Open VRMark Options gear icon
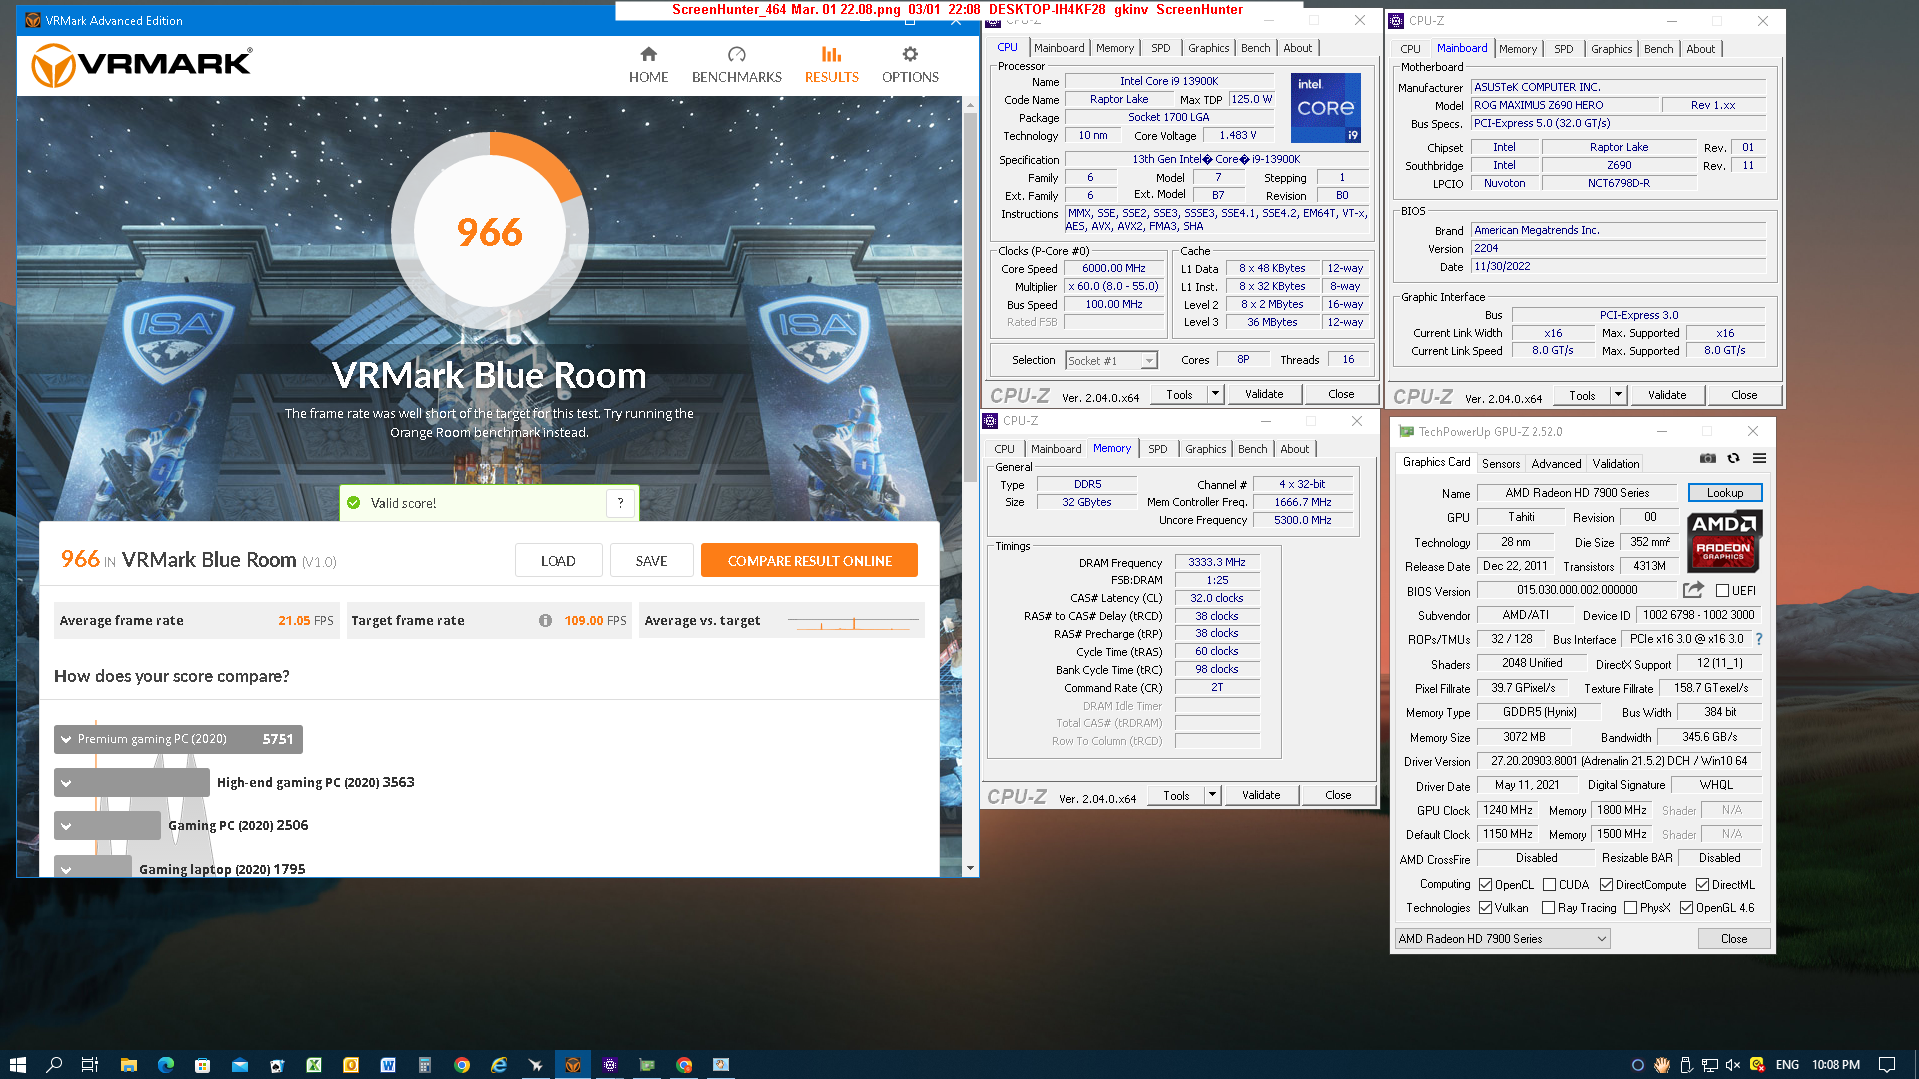The height and width of the screenshot is (1079, 1919). (910, 54)
